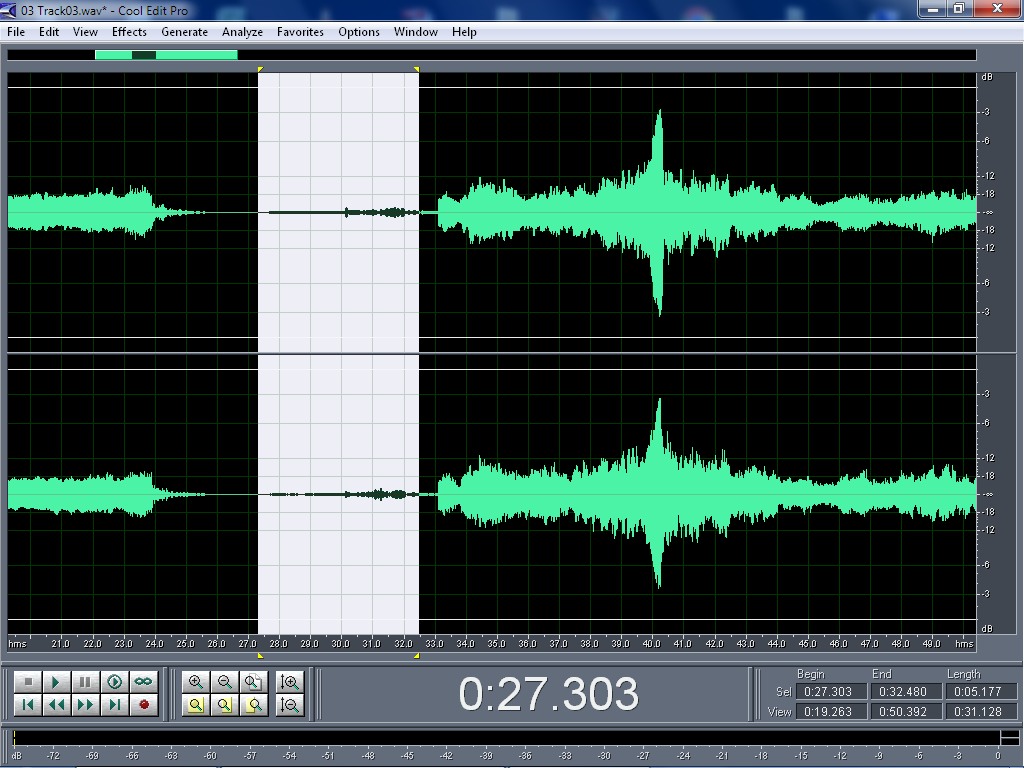
Task: Start playback with the Play button
Action: point(56,682)
